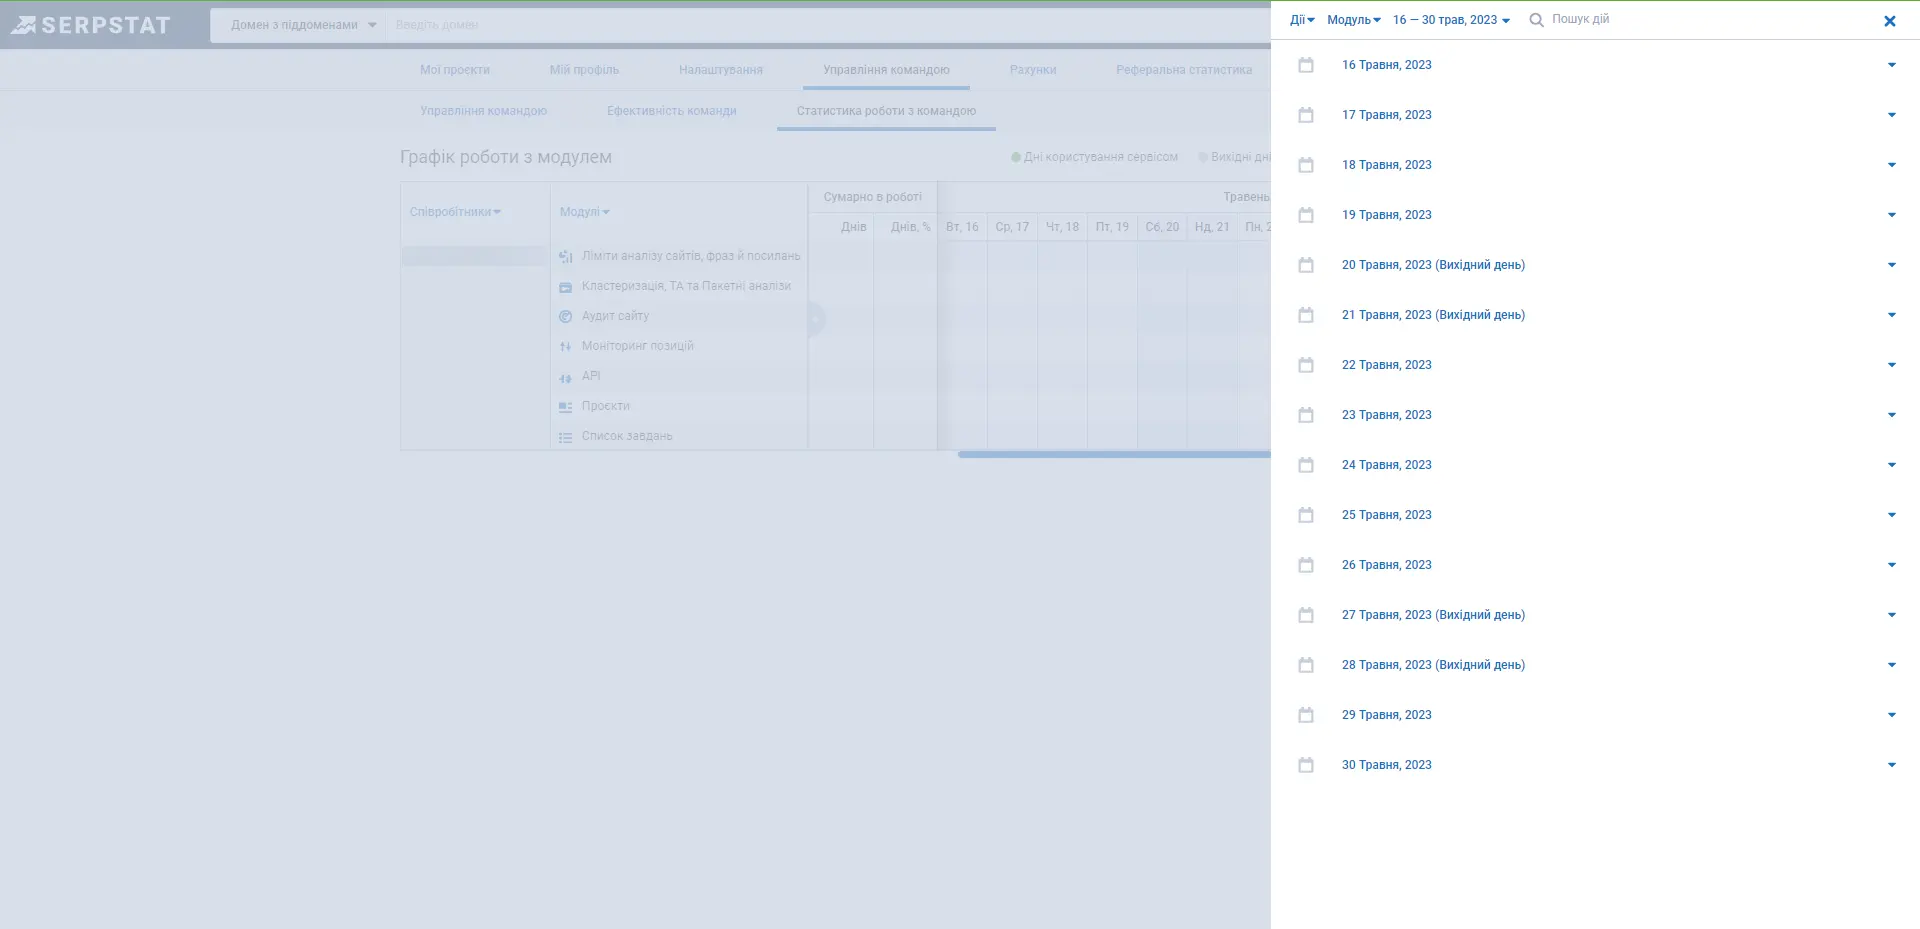The image size is (1920, 929).
Task: Click the 21 Травня, 2023 (Вихідний день) link
Action: (1433, 315)
